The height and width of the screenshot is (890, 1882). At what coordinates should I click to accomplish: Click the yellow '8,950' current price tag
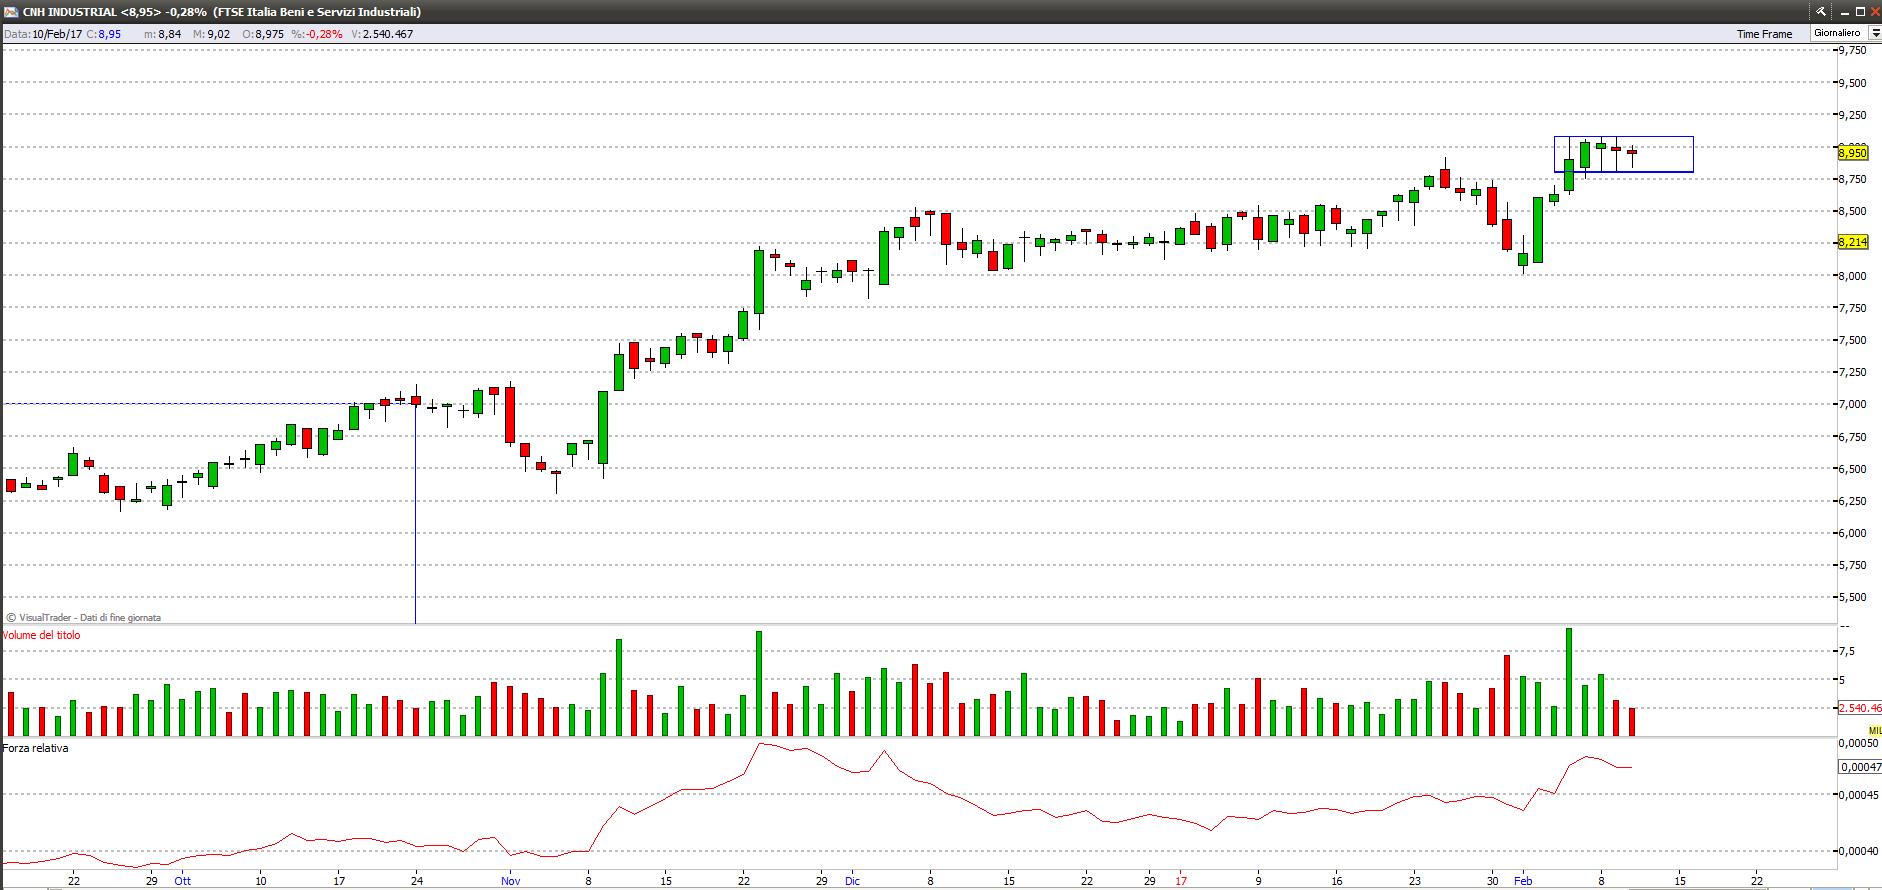point(1852,153)
